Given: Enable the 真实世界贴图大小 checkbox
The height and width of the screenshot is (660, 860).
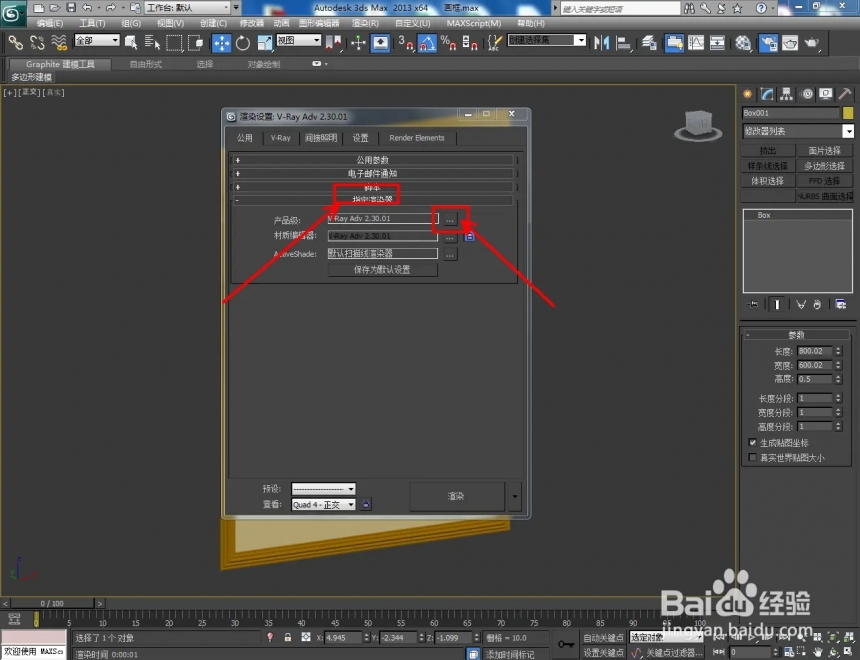Looking at the screenshot, I should (752, 457).
